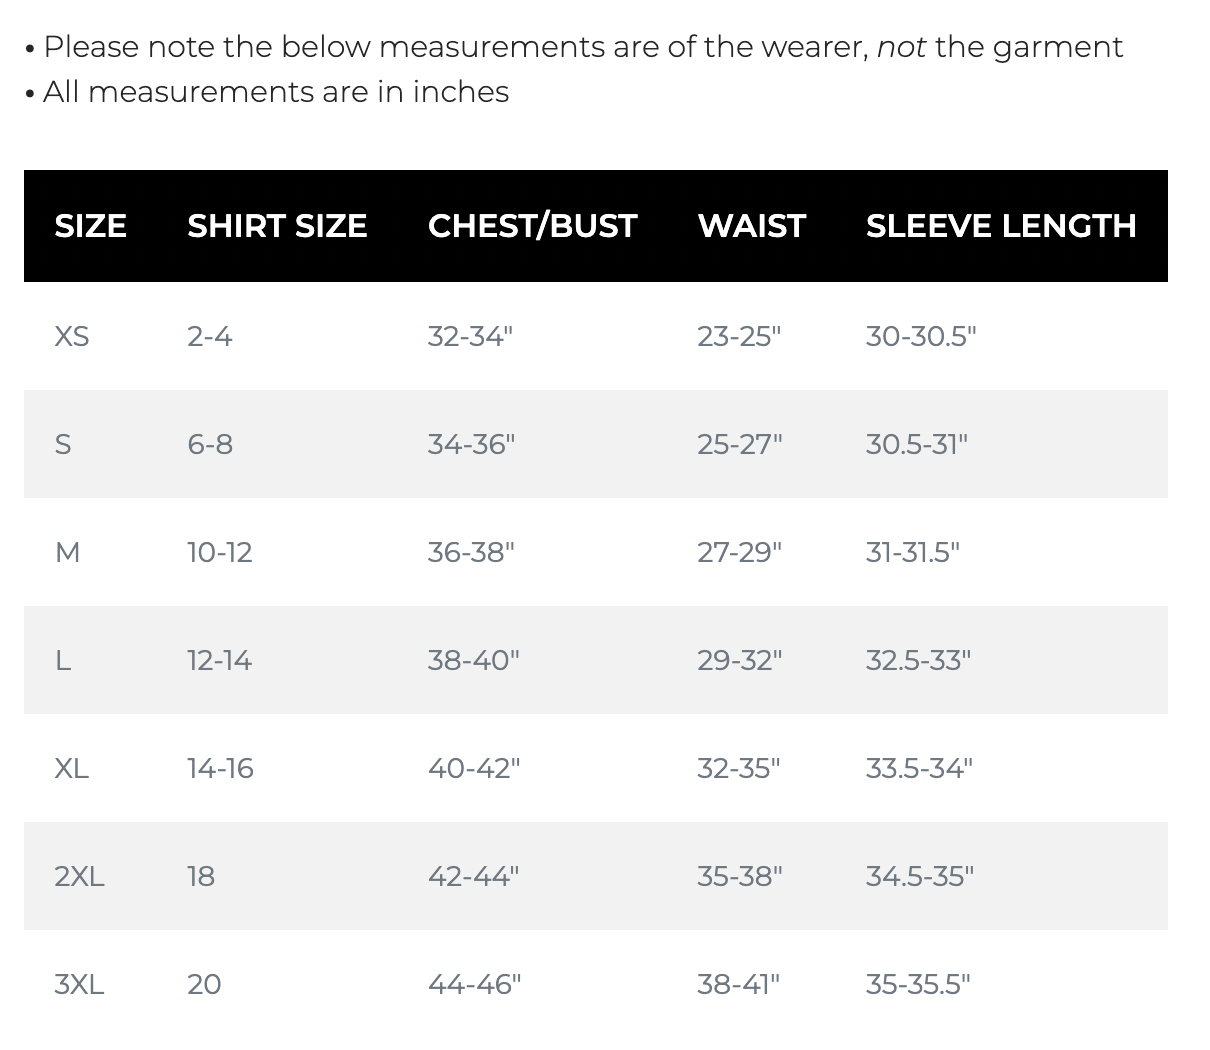Viewport: 1210px width, 1050px height.
Task: Click the italic word 'not' in the note
Action: pos(901,47)
